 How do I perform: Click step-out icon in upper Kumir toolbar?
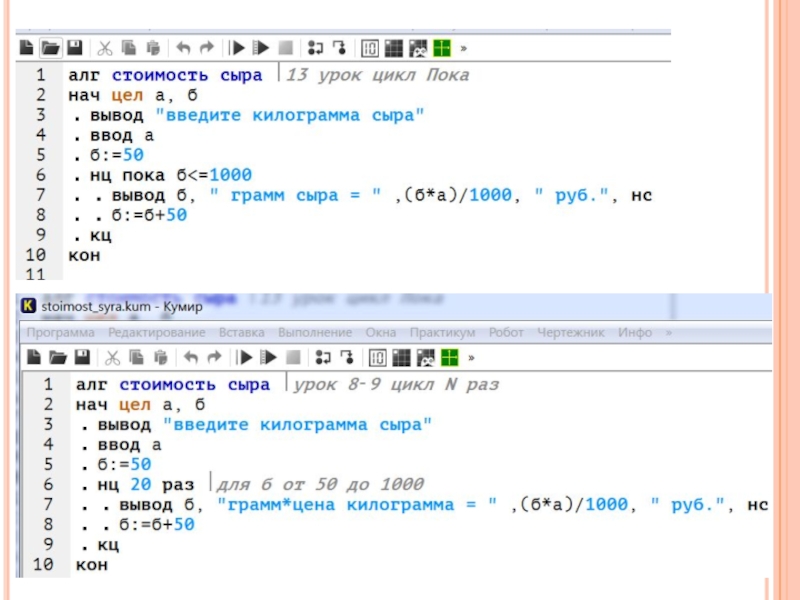(340, 48)
